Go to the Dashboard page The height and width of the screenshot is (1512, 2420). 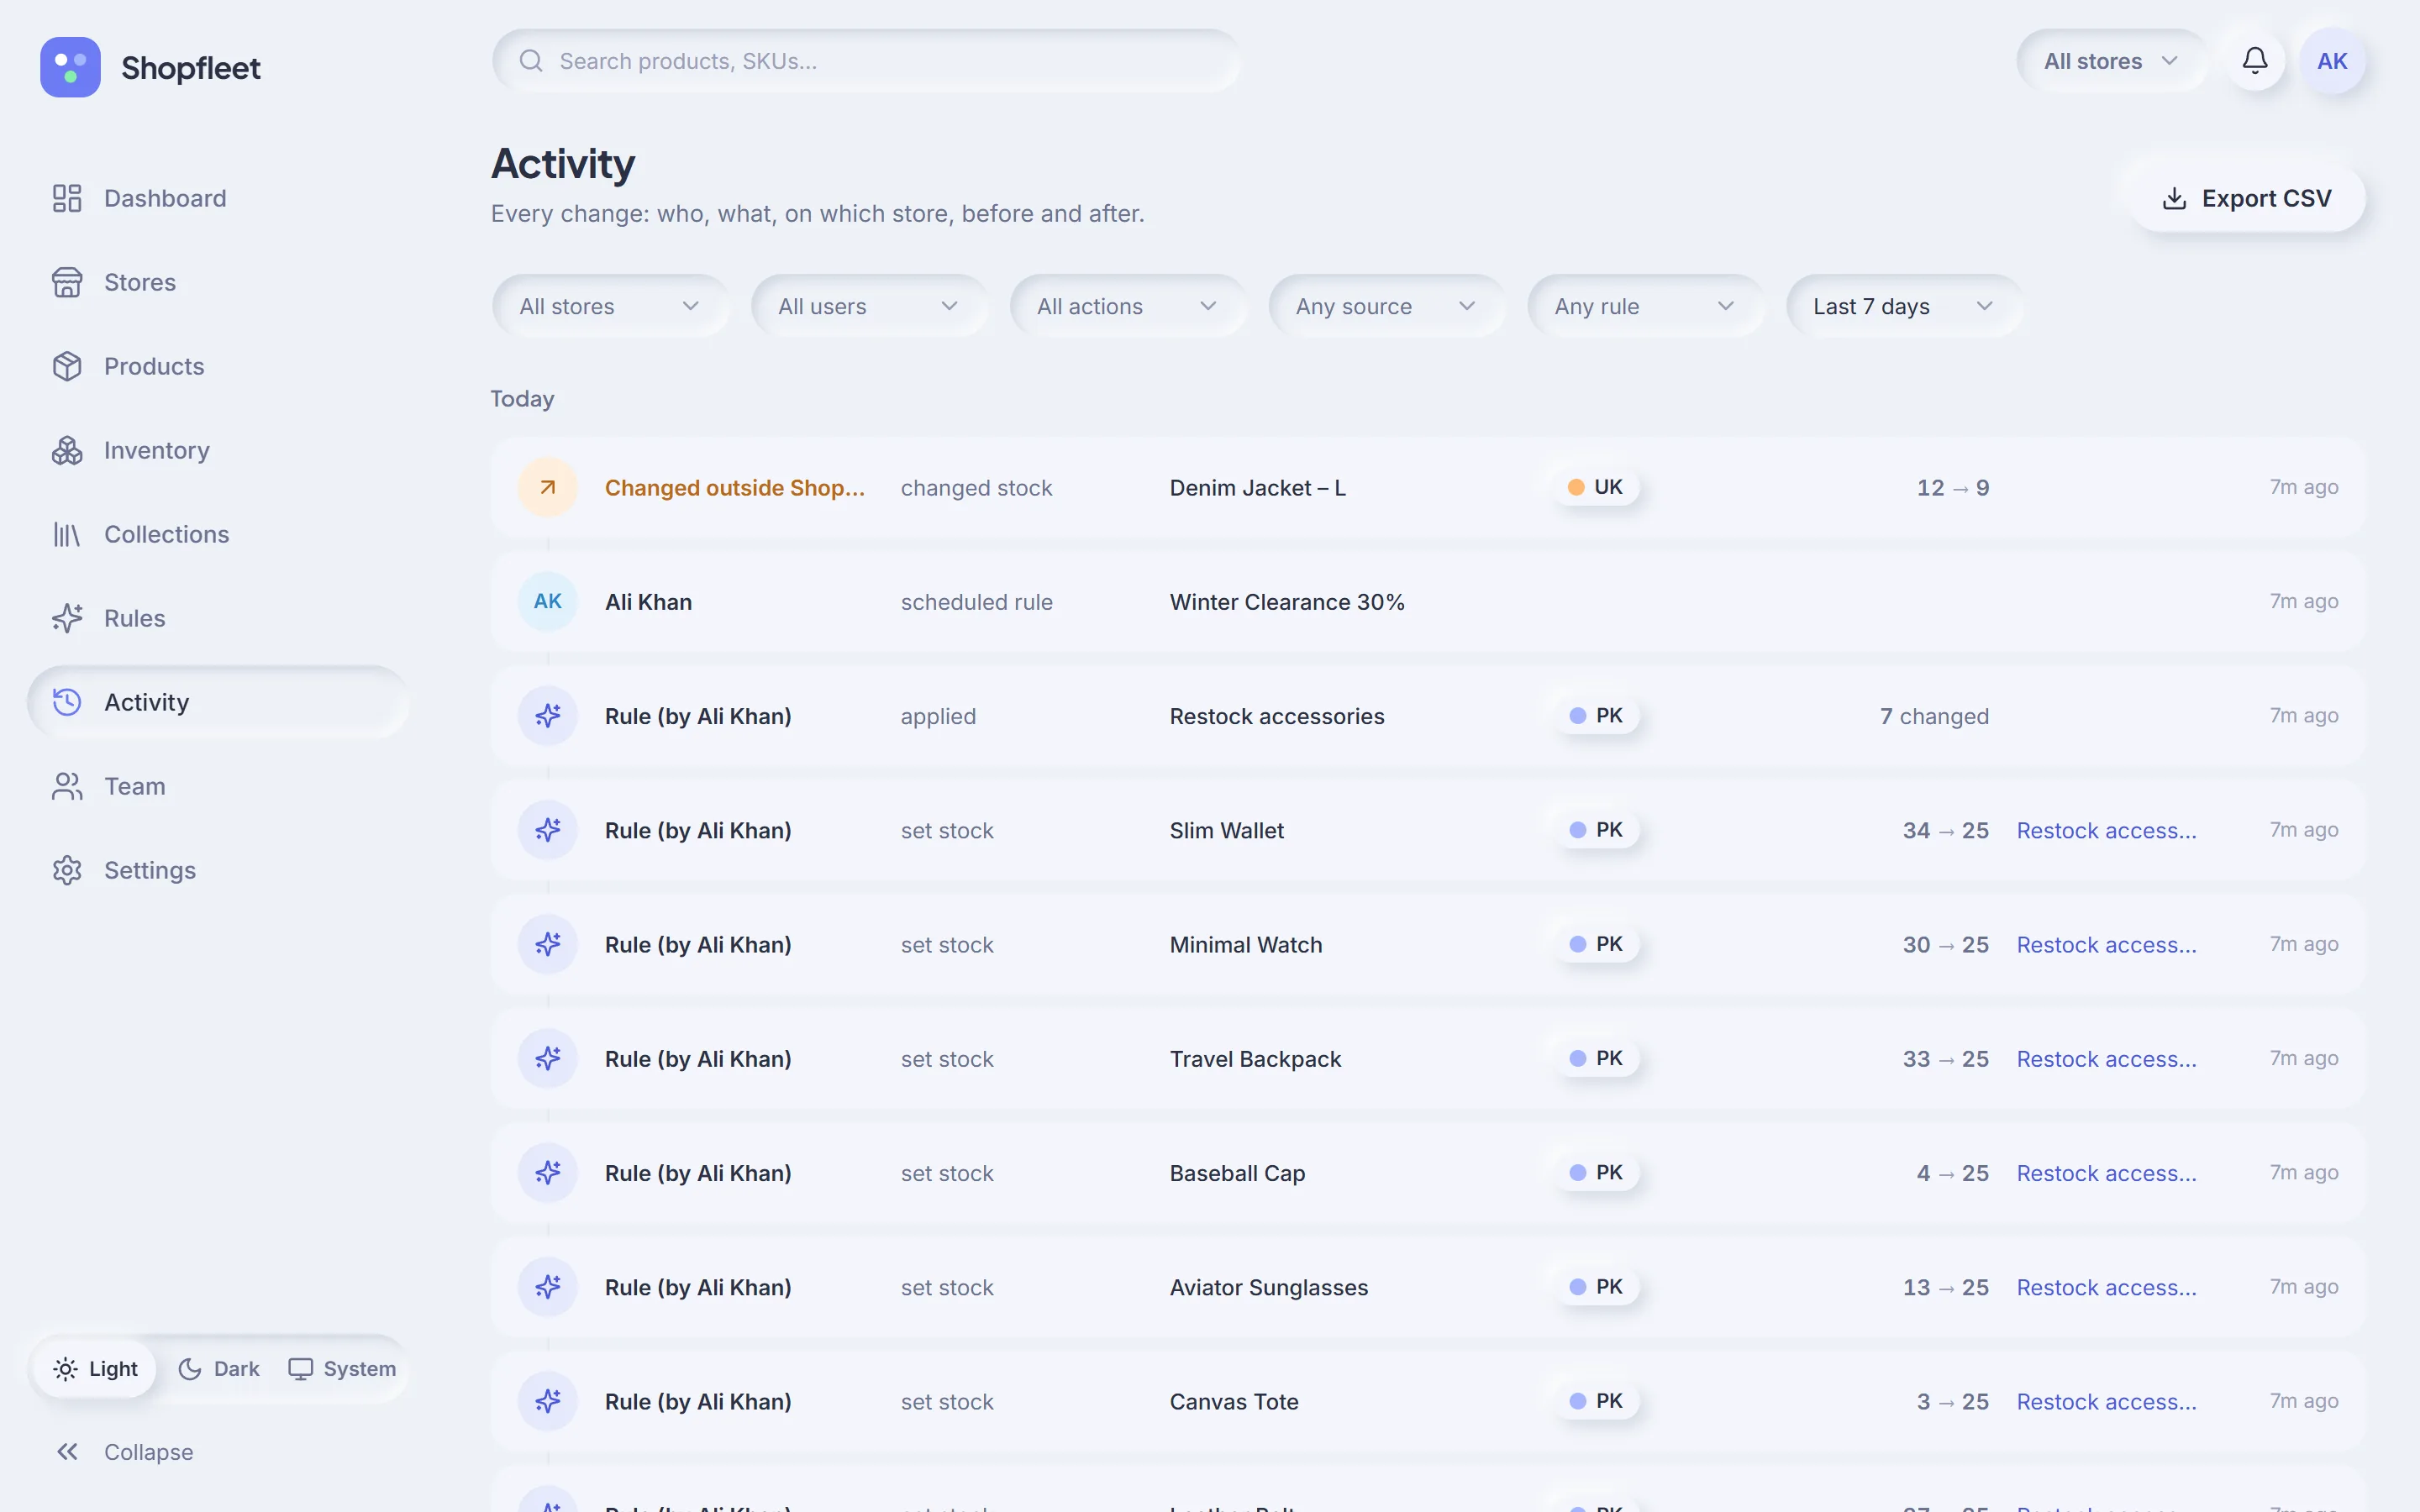(217, 198)
